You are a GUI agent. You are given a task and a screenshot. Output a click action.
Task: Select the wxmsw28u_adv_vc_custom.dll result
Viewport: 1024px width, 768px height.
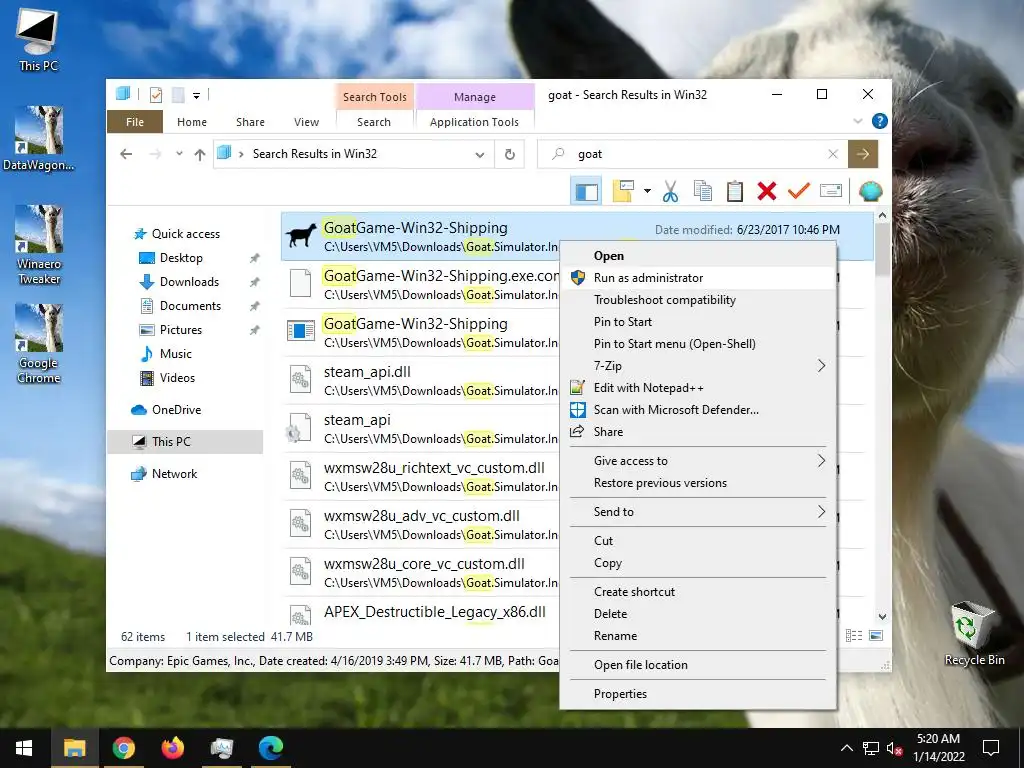(421, 524)
